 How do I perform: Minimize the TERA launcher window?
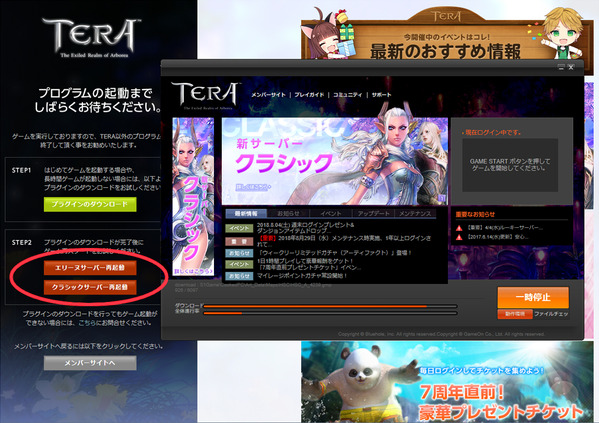tap(561, 67)
